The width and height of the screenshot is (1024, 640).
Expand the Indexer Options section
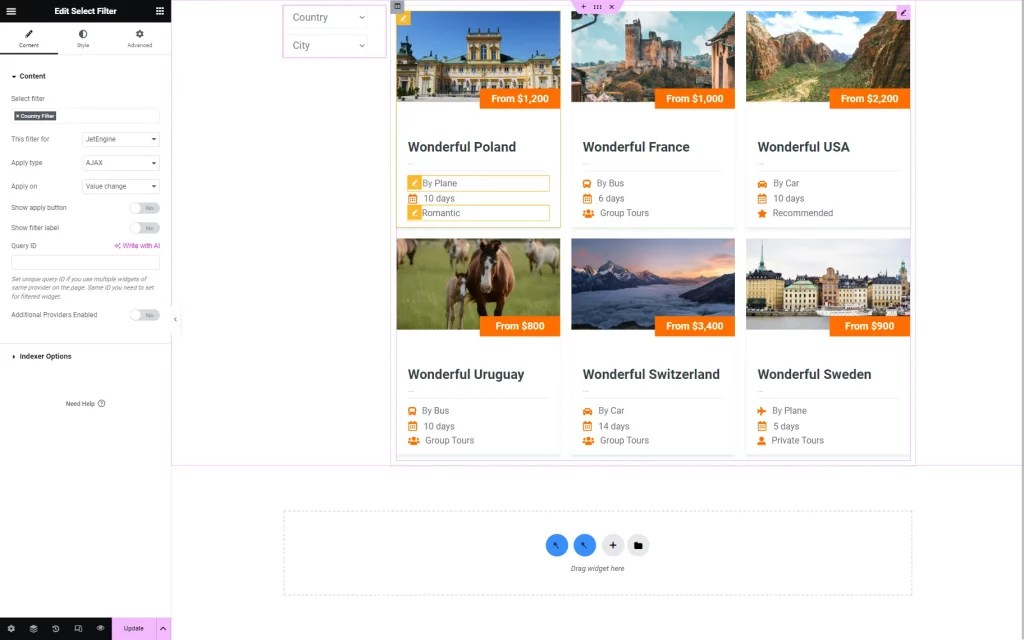(42, 357)
